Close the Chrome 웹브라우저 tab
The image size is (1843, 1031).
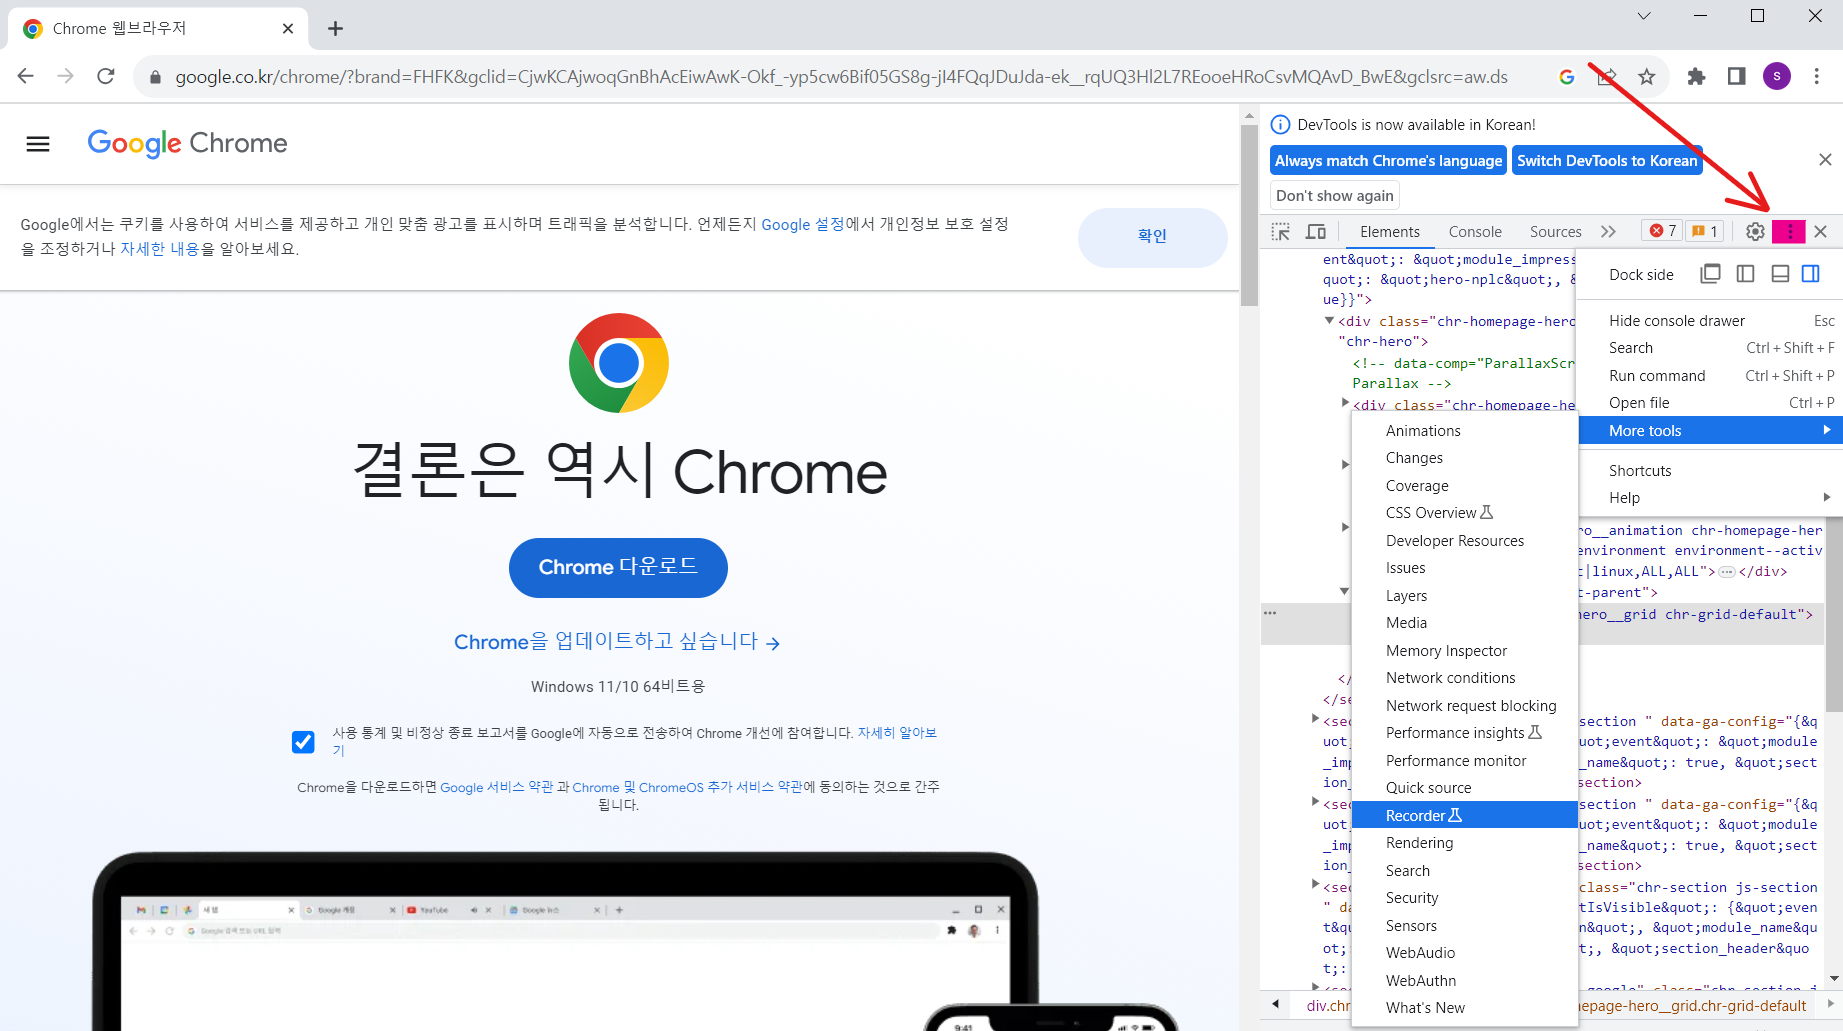[x=288, y=29]
